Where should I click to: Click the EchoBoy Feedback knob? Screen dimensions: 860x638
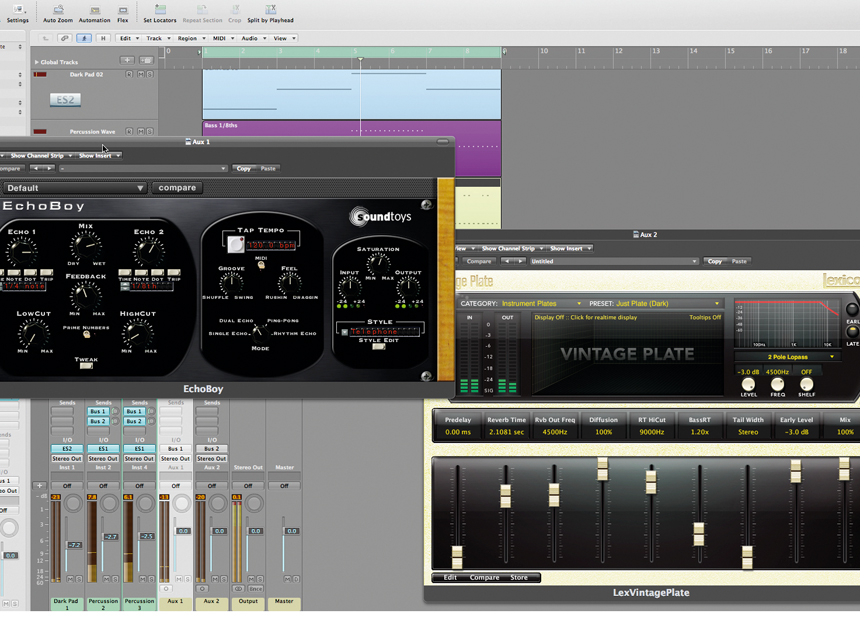(x=86, y=296)
